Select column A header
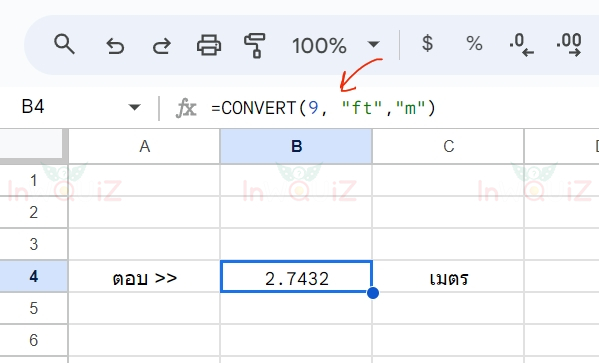This screenshot has height=363, width=599. (x=144, y=146)
